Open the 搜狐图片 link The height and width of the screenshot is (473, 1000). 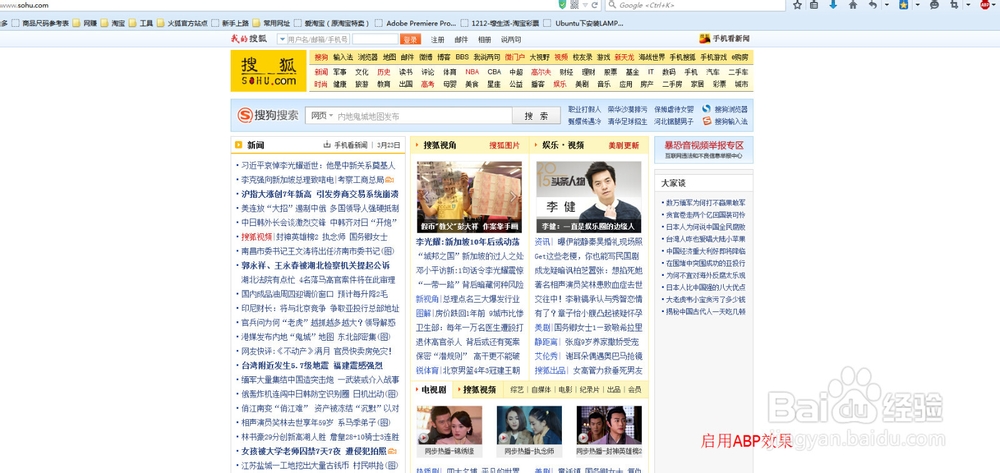coord(504,145)
